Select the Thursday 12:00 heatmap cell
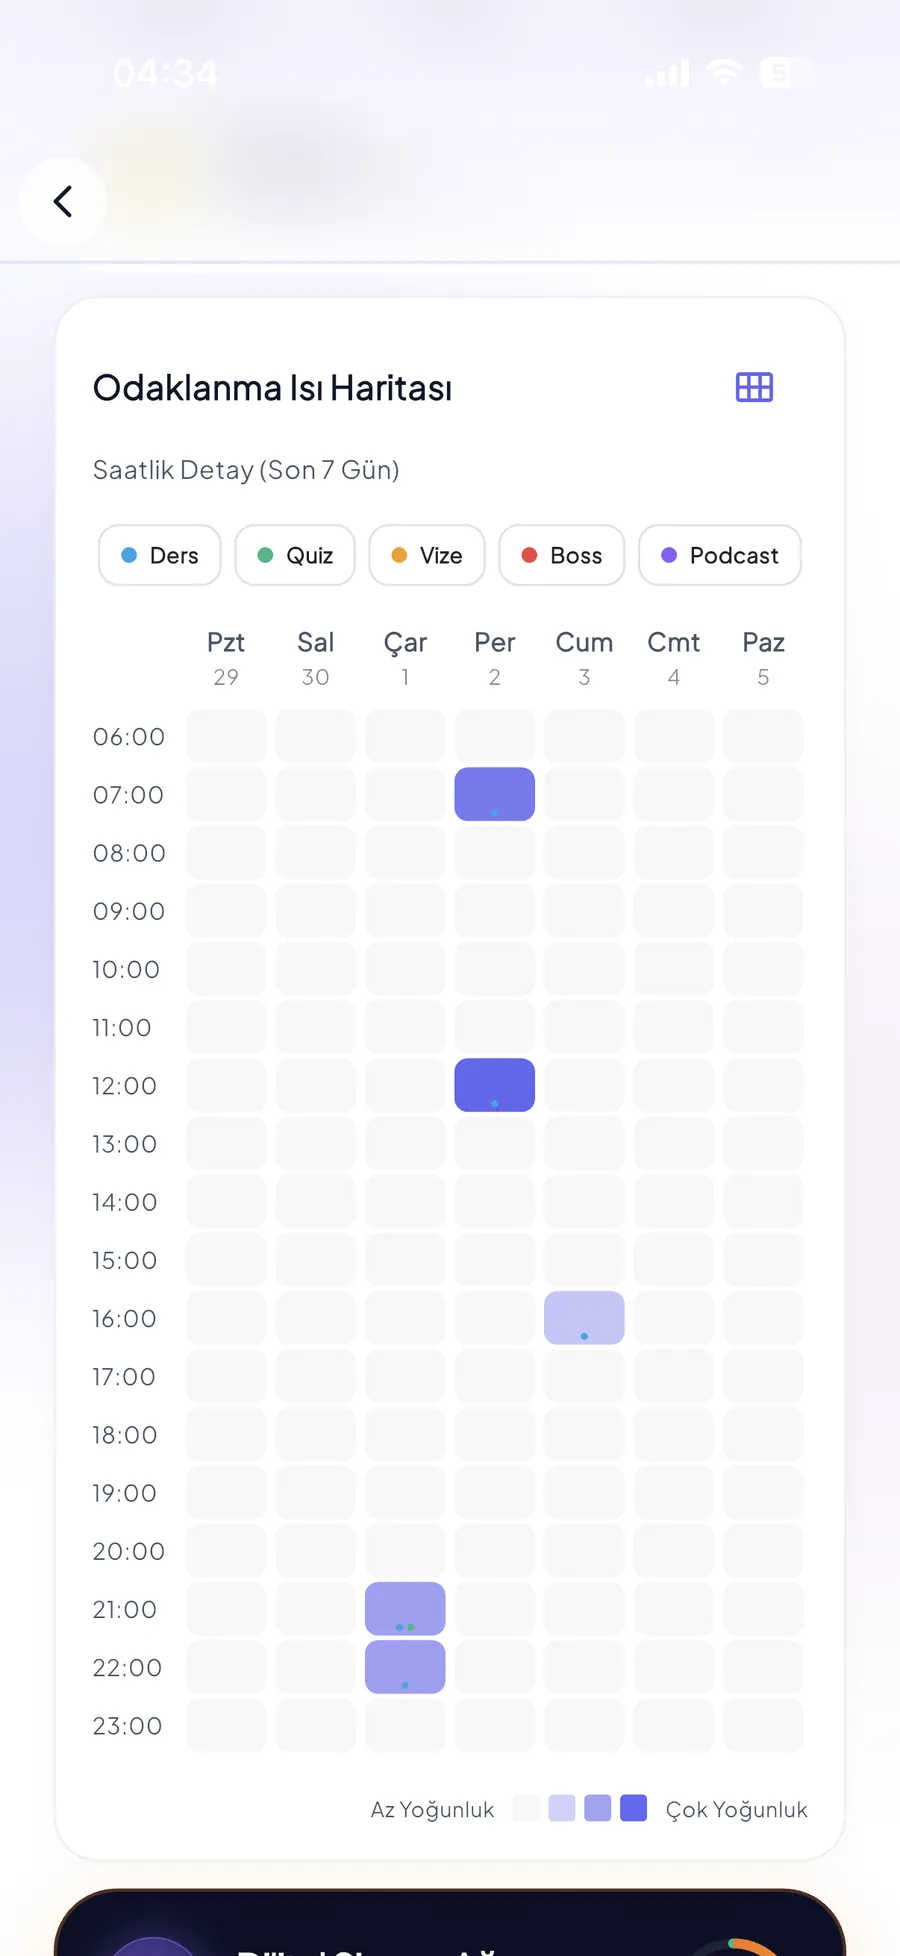Image resolution: width=900 pixels, height=1956 pixels. pyautogui.click(x=495, y=1085)
